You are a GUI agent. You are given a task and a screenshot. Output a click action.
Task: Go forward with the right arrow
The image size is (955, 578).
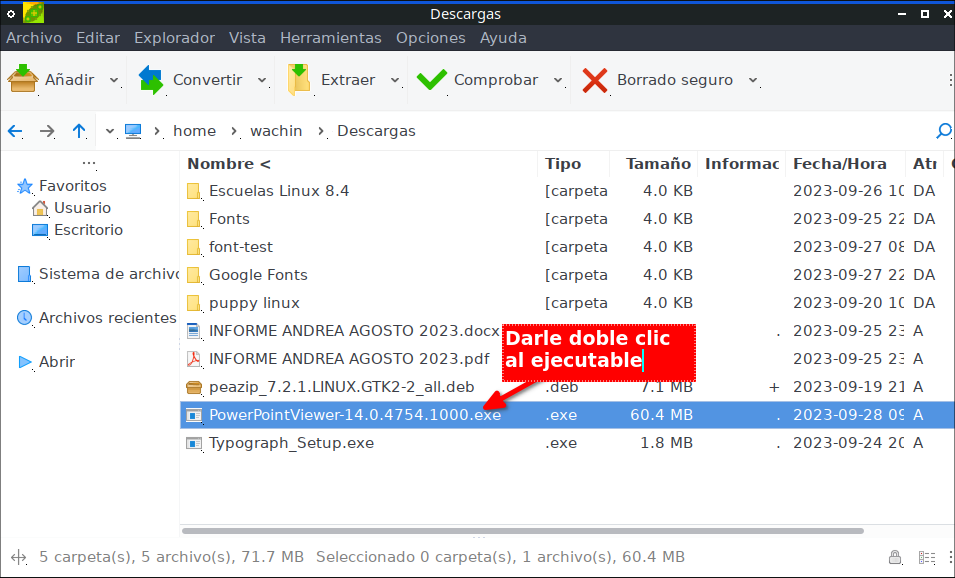47,131
